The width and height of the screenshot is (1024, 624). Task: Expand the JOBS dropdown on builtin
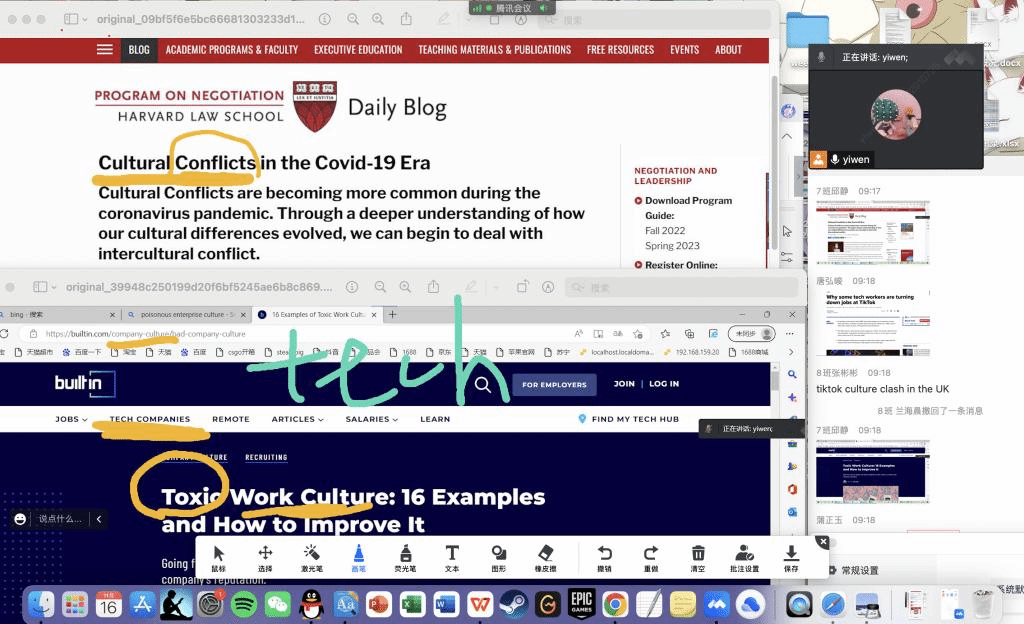point(71,419)
